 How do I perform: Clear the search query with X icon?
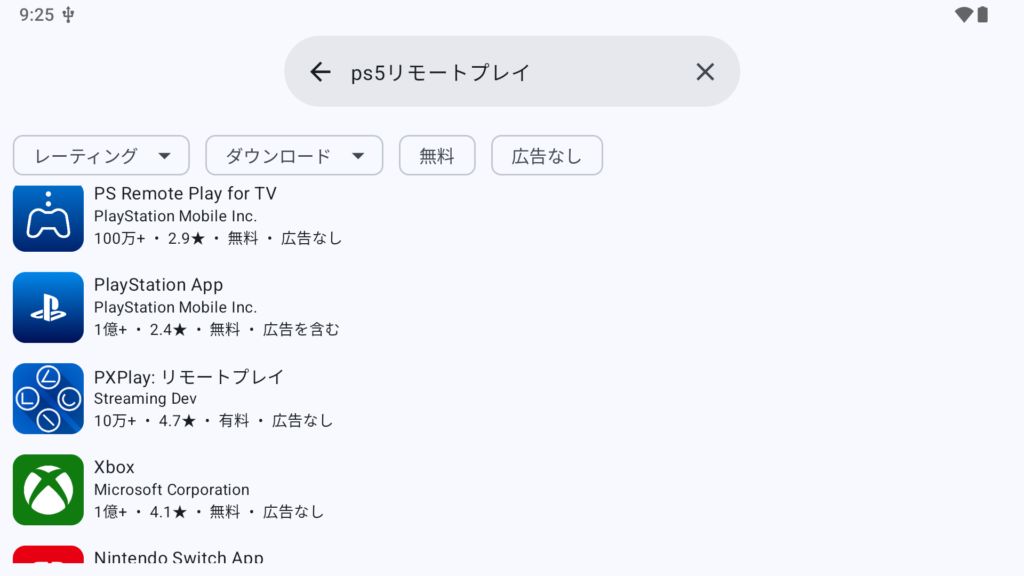[705, 72]
